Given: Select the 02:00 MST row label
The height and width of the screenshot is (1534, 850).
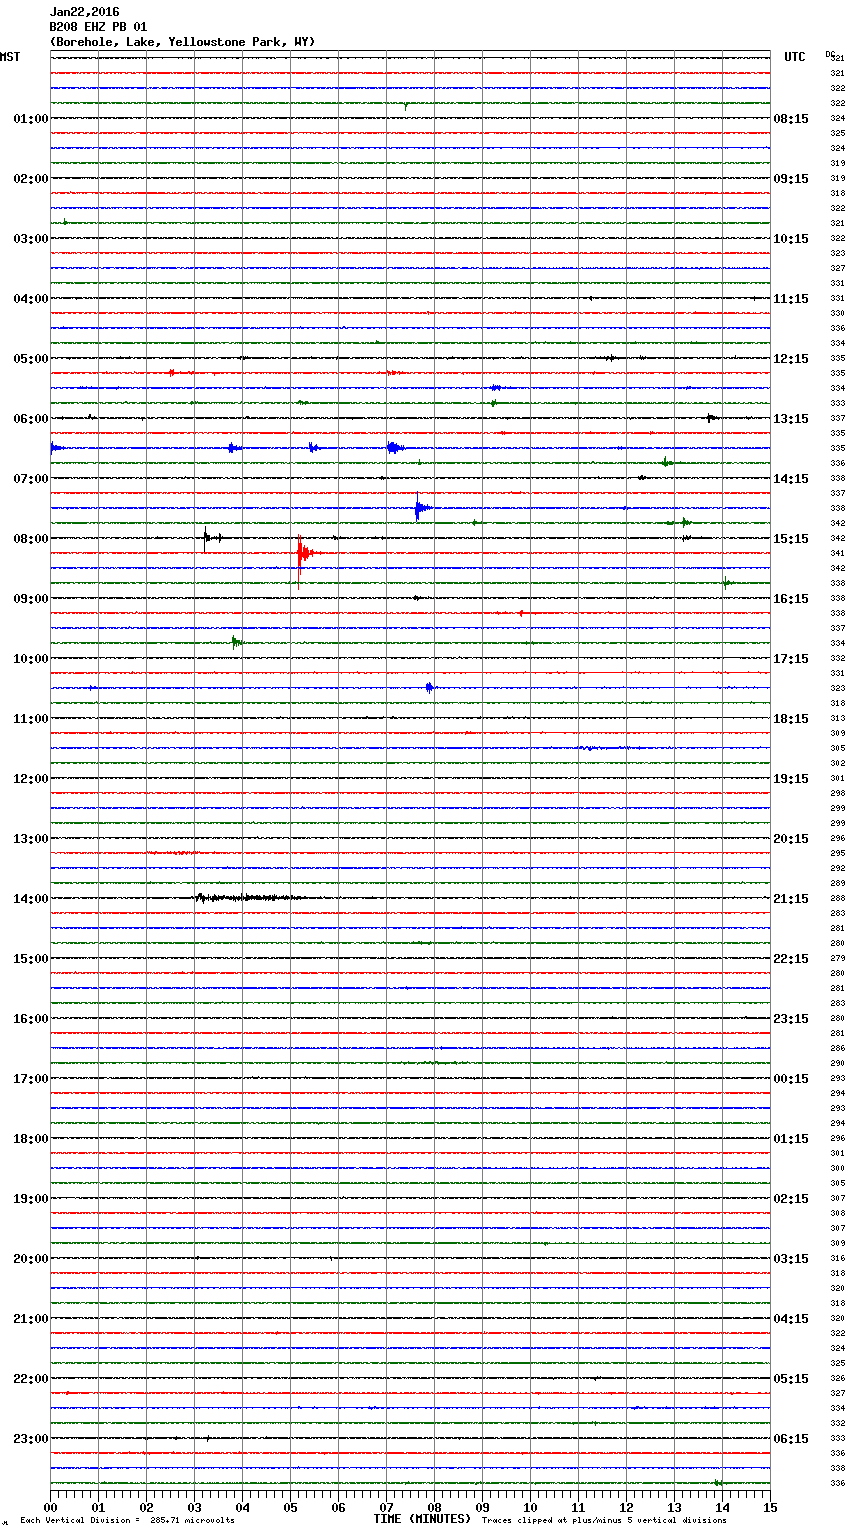Looking at the screenshot, I should (x=31, y=179).
